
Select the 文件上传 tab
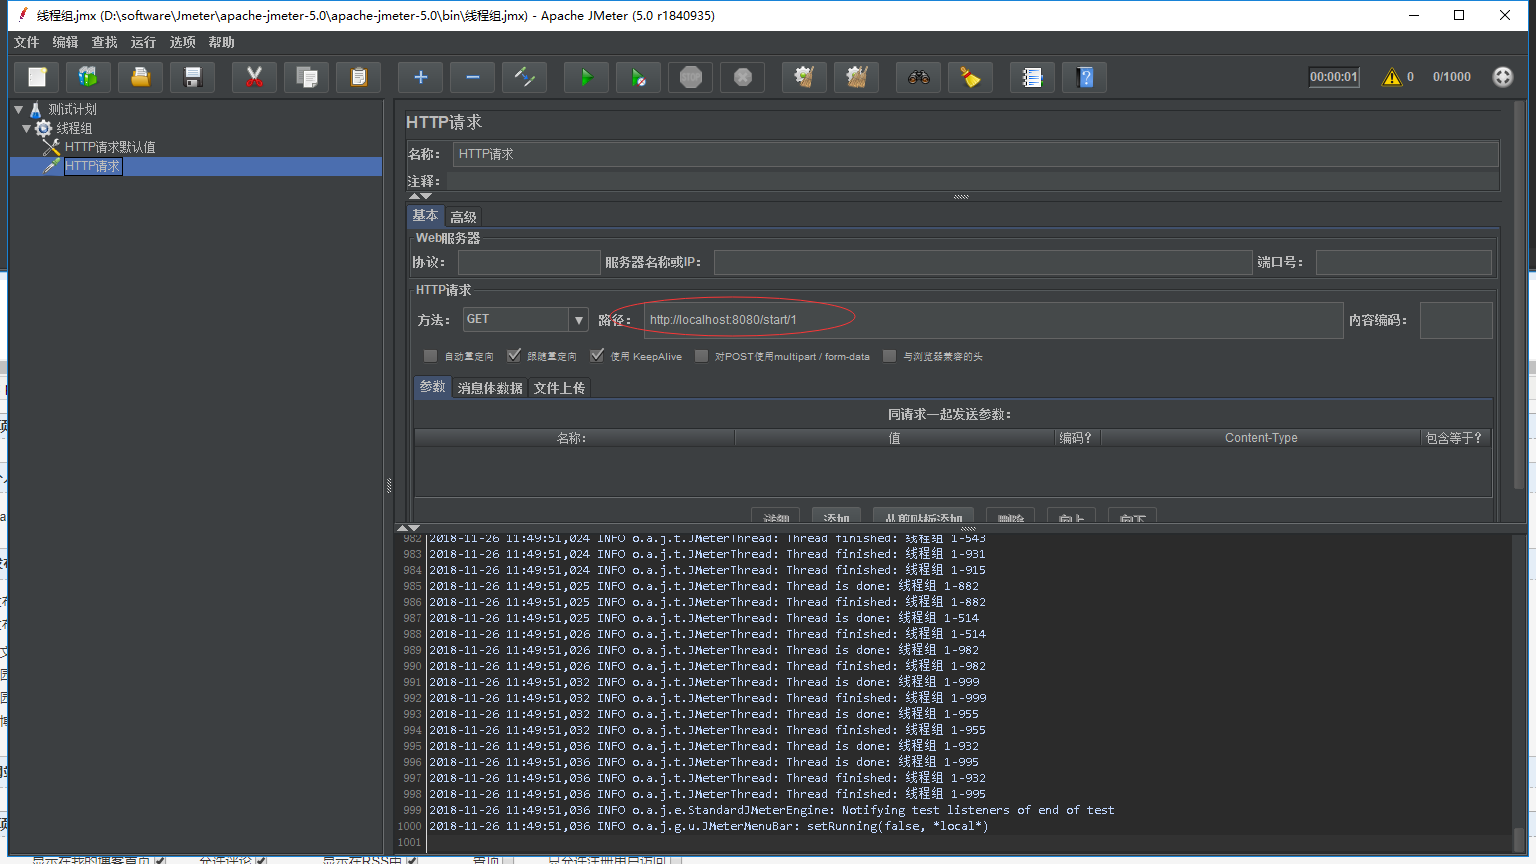pos(559,388)
